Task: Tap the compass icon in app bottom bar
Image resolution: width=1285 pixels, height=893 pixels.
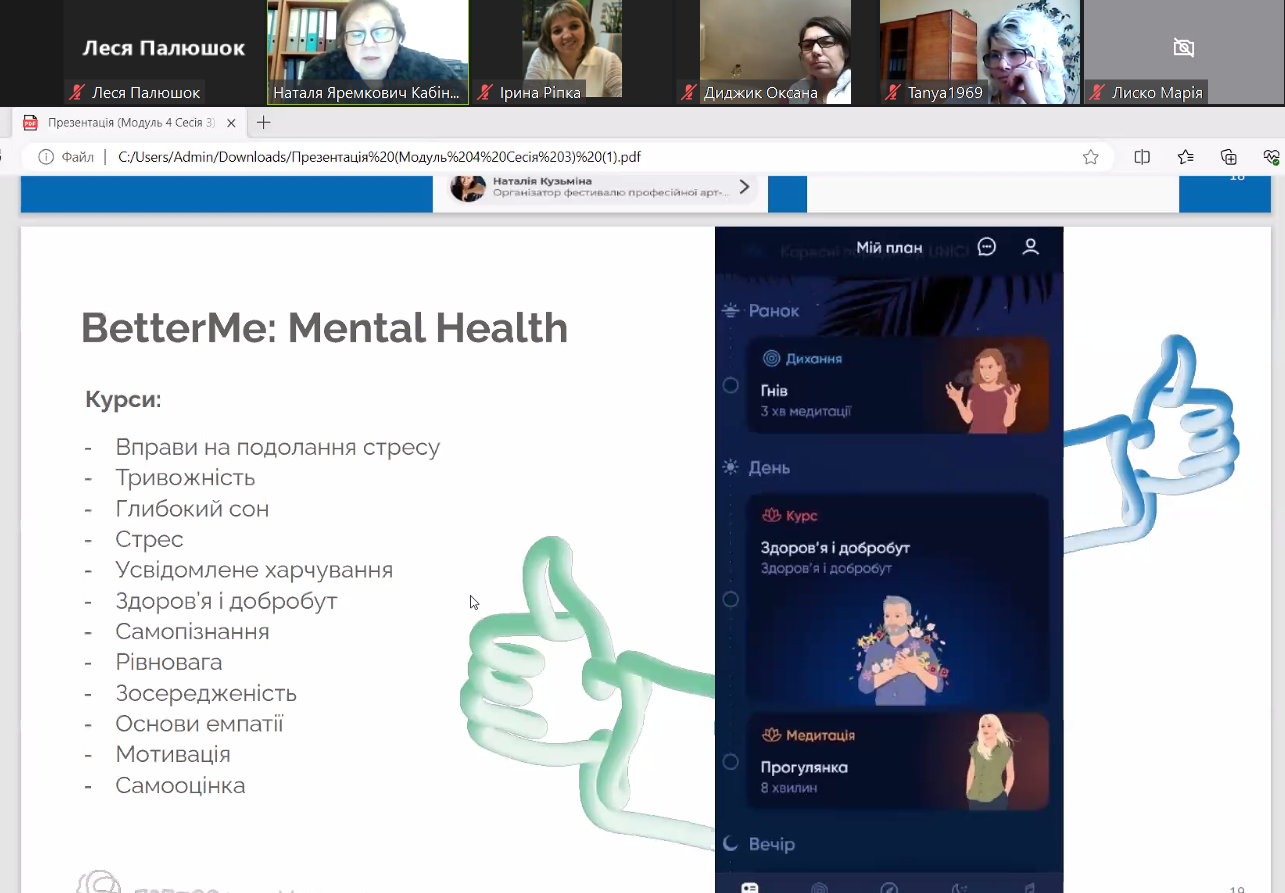Action: [889, 887]
